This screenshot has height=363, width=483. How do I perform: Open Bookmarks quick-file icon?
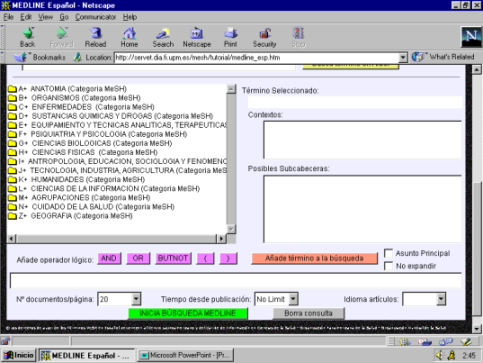20,57
